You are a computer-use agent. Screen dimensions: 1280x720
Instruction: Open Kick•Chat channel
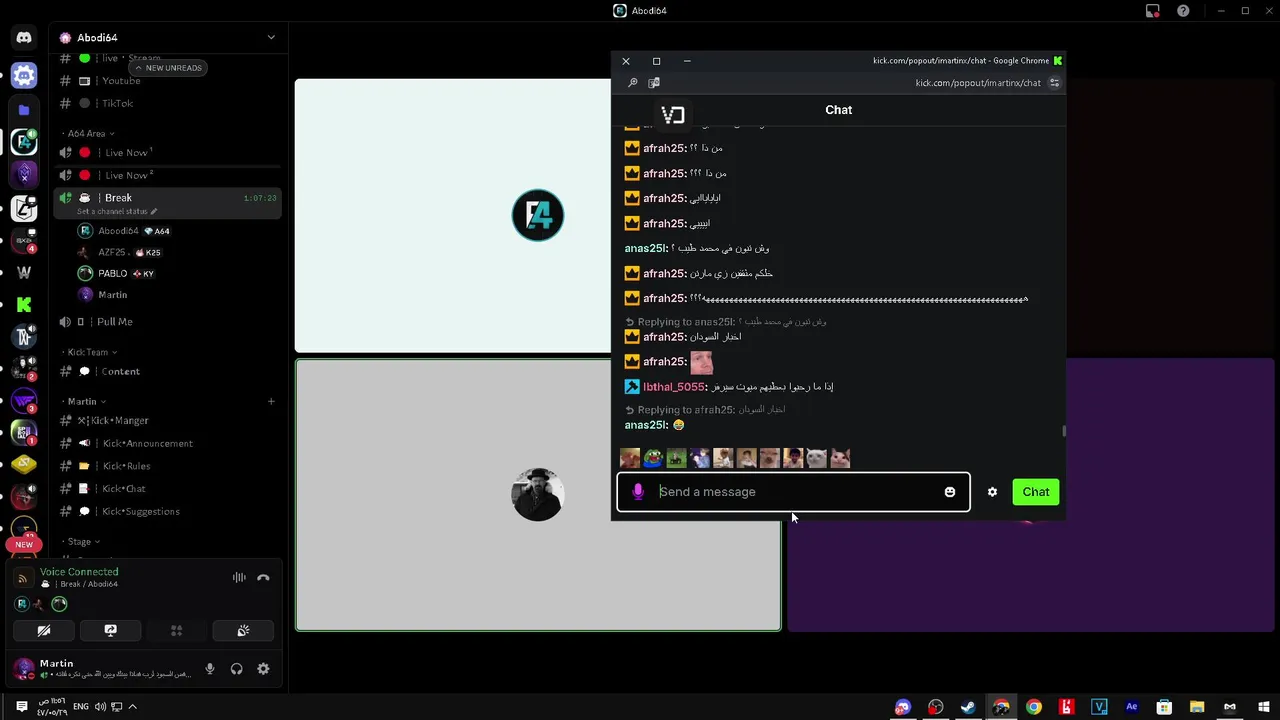click(167, 488)
